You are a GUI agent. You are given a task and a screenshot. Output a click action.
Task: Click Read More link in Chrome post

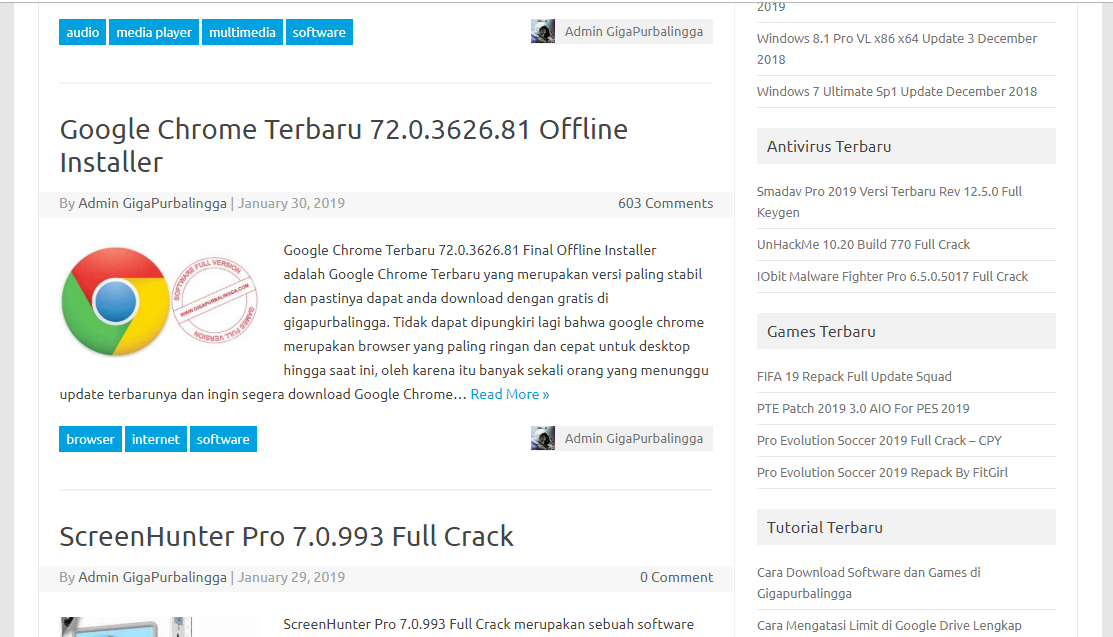510,394
